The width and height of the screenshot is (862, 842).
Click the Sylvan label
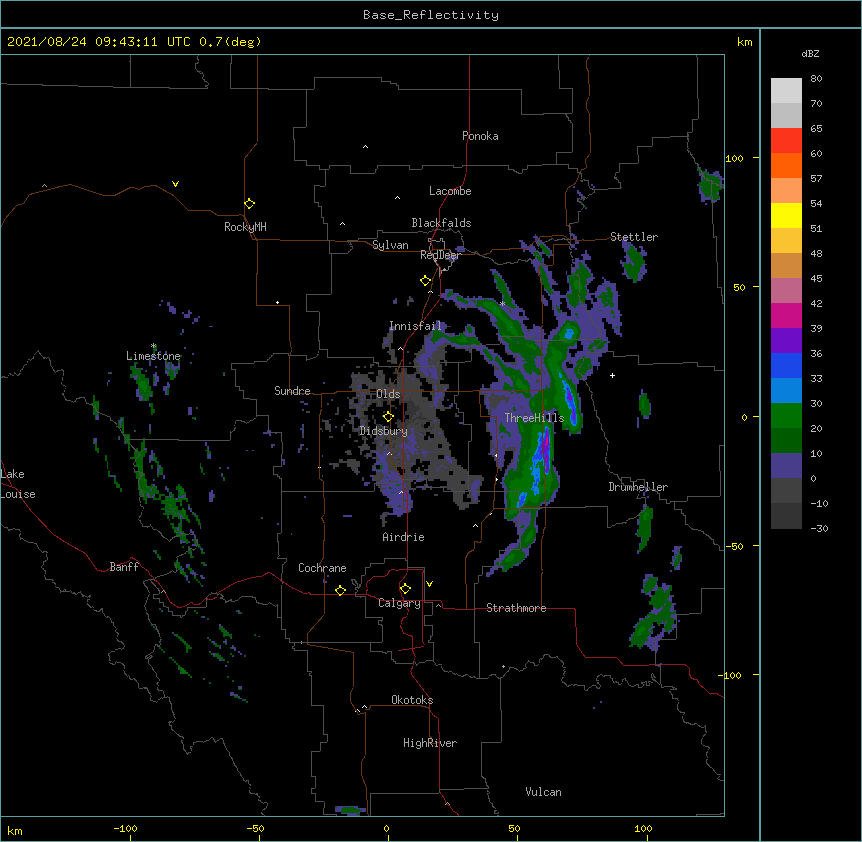[x=390, y=245]
